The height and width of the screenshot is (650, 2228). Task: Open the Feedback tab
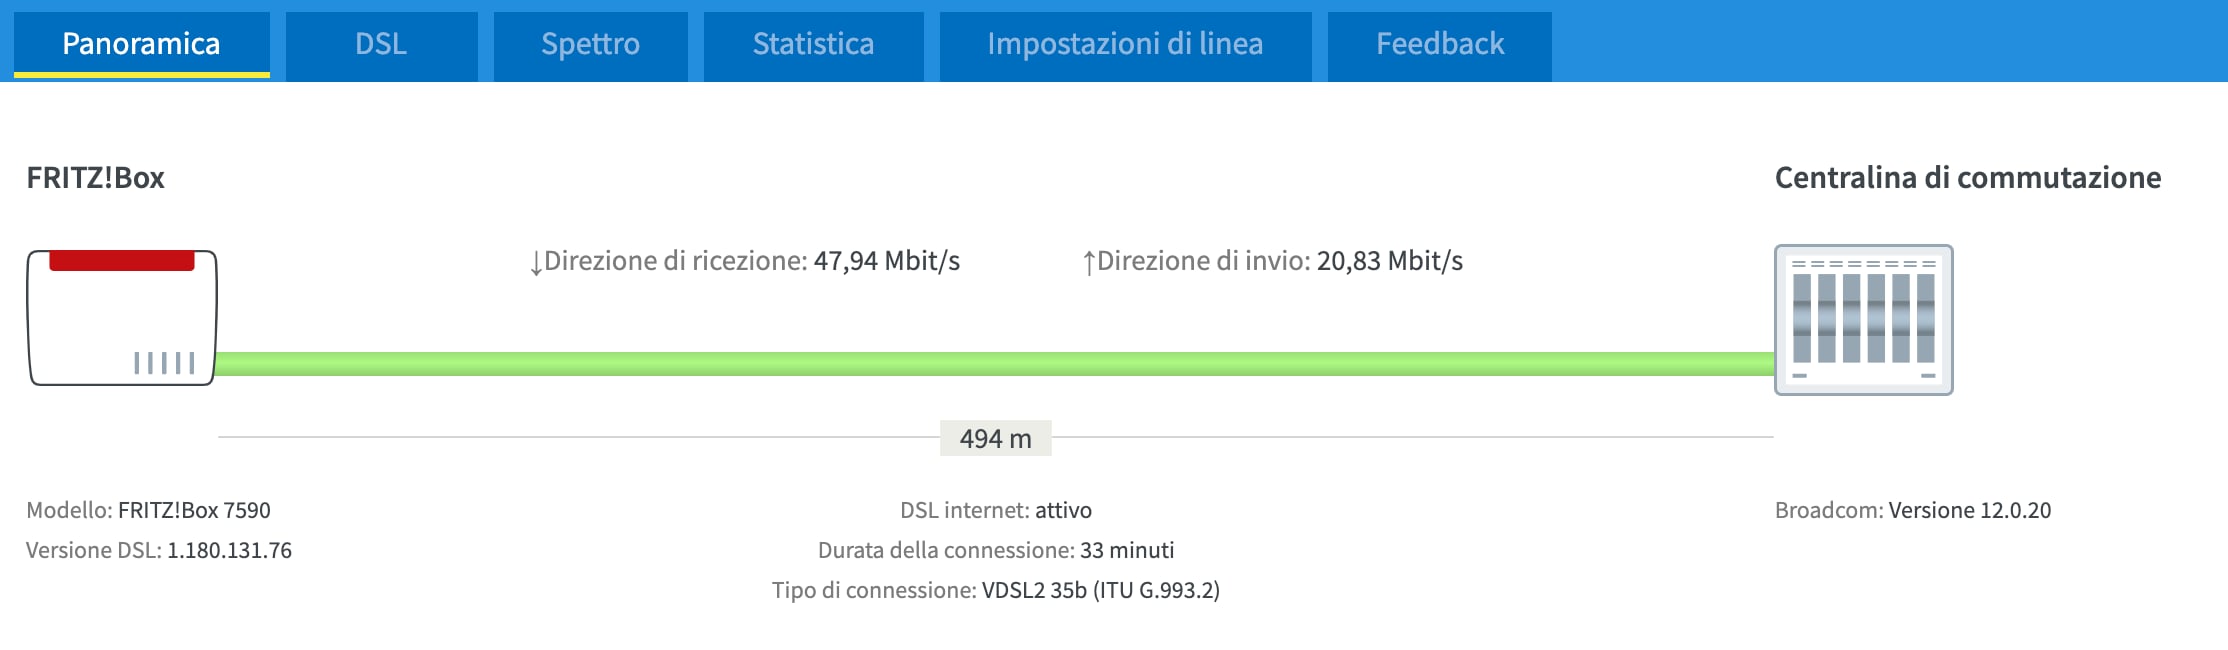point(1440,45)
